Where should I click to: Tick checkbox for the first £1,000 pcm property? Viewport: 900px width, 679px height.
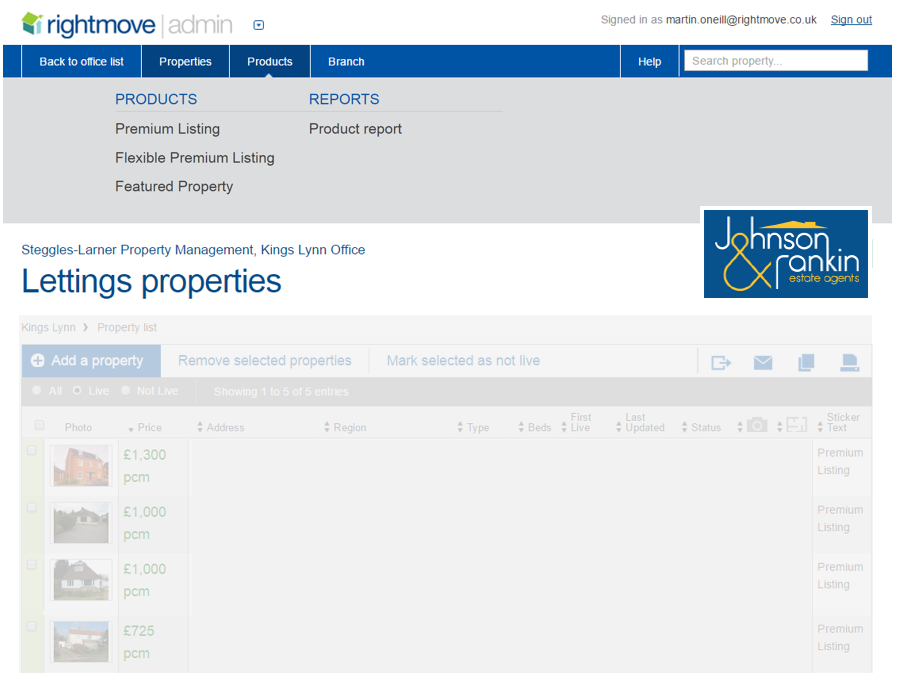click(x=32, y=507)
